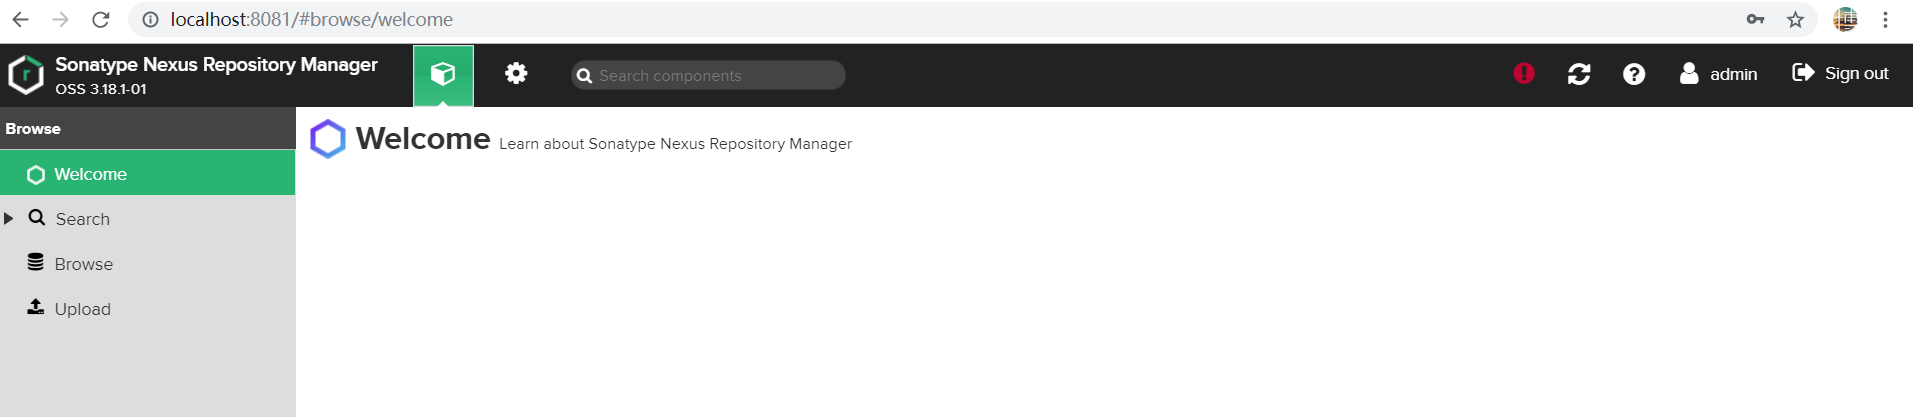Reload the page using browser reload button
The width and height of the screenshot is (1913, 417).
100,19
